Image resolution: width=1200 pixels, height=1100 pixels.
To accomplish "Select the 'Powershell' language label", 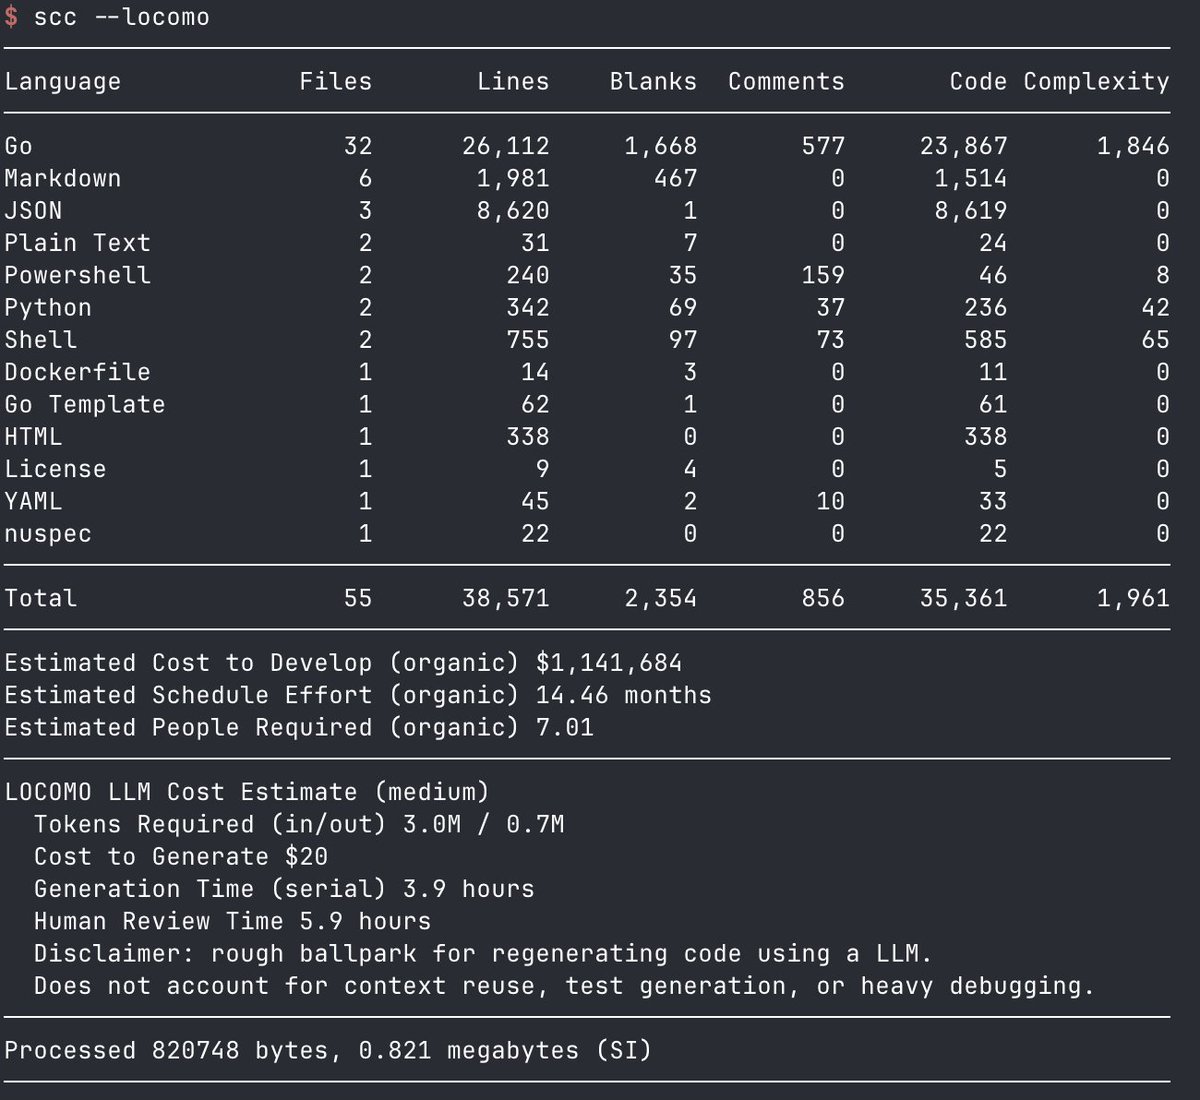I will tap(77, 275).
